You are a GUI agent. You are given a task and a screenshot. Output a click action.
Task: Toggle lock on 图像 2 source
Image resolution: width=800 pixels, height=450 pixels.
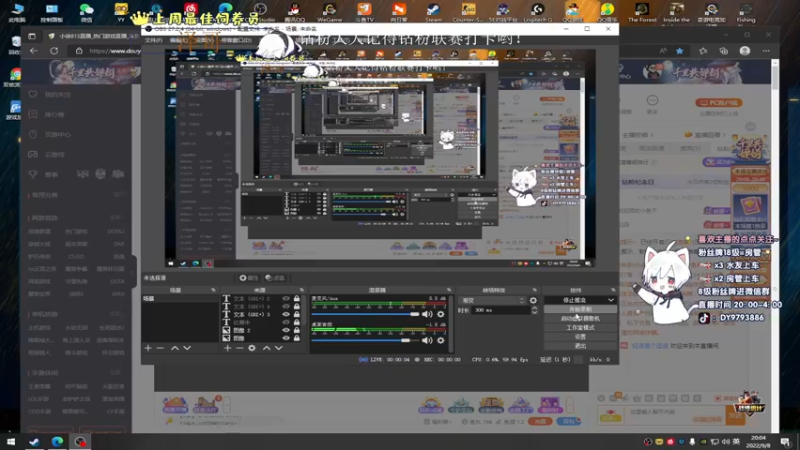click(x=296, y=330)
